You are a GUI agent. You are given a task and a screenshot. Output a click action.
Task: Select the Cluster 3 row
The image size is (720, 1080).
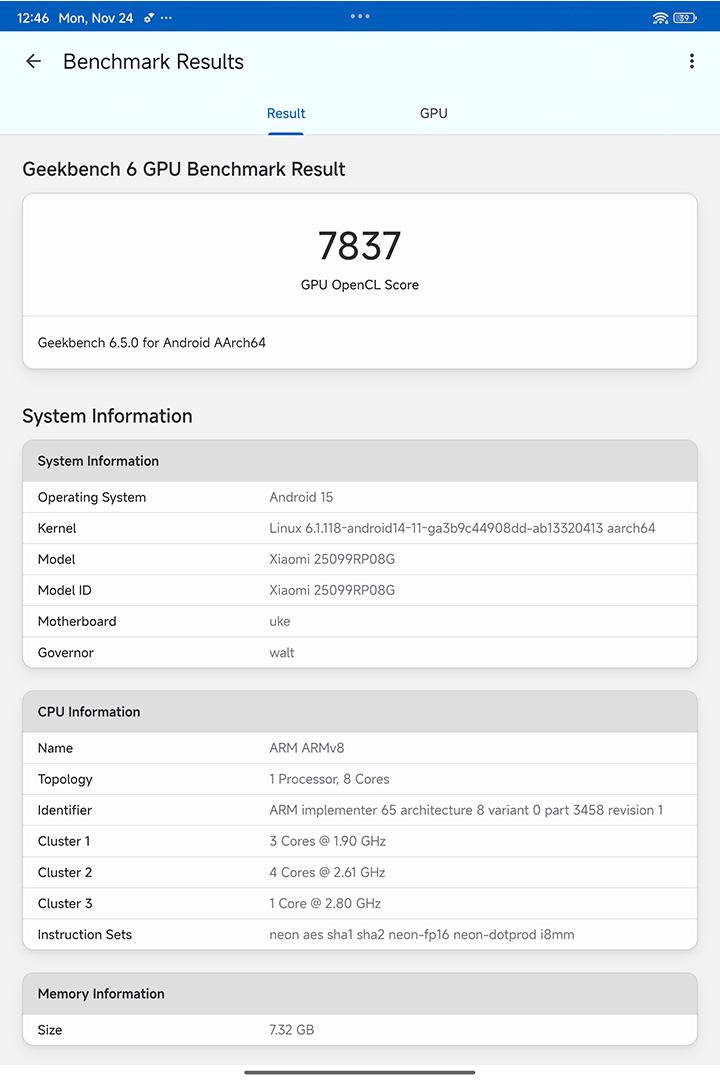tap(359, 903)
